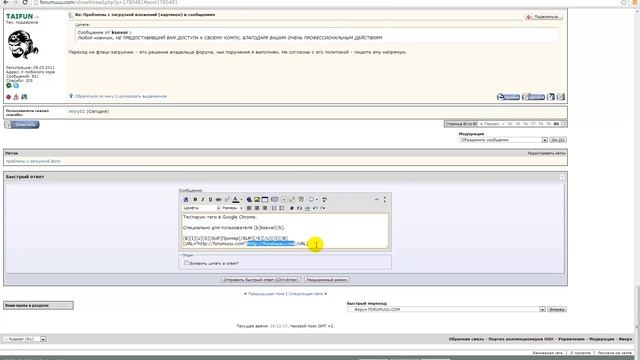Click TAIFUN's green online status icon
The height and width of the screenshot is (360, 640).
click(9, 86)
